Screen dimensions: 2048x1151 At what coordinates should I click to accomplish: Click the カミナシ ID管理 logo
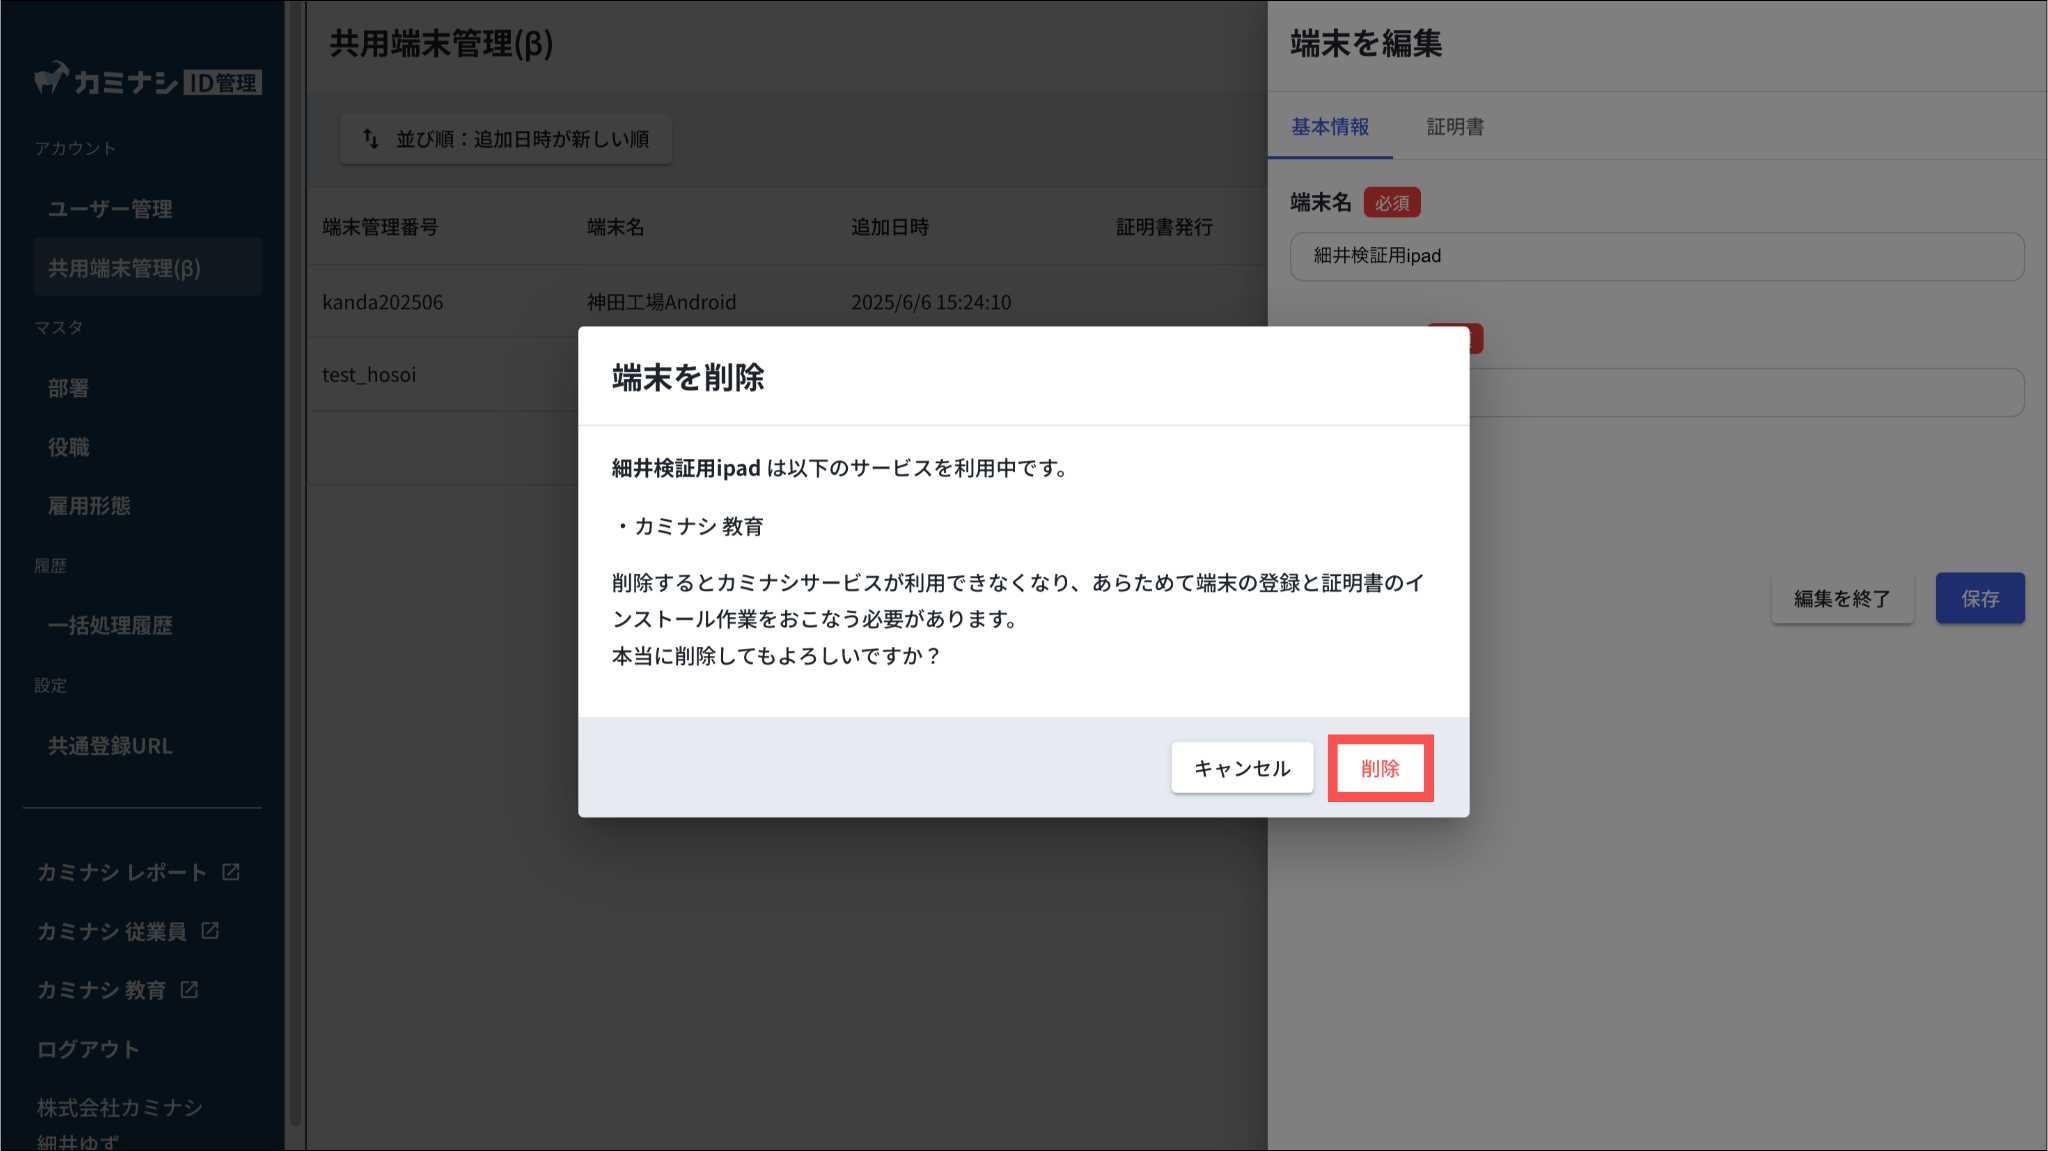147,80
